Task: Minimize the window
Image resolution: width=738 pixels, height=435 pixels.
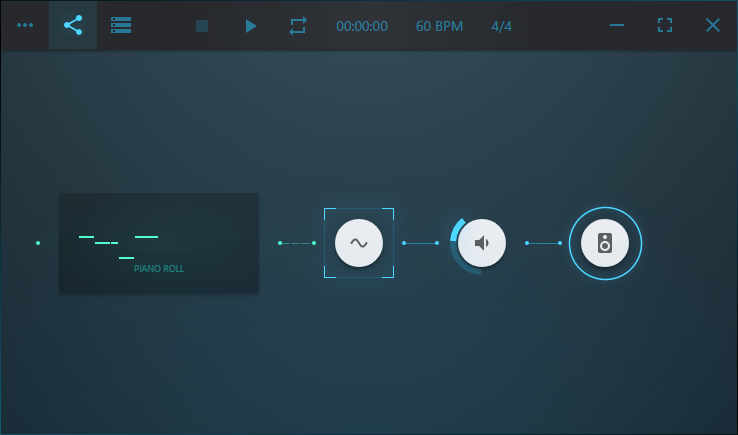Action: click(617, 25)
